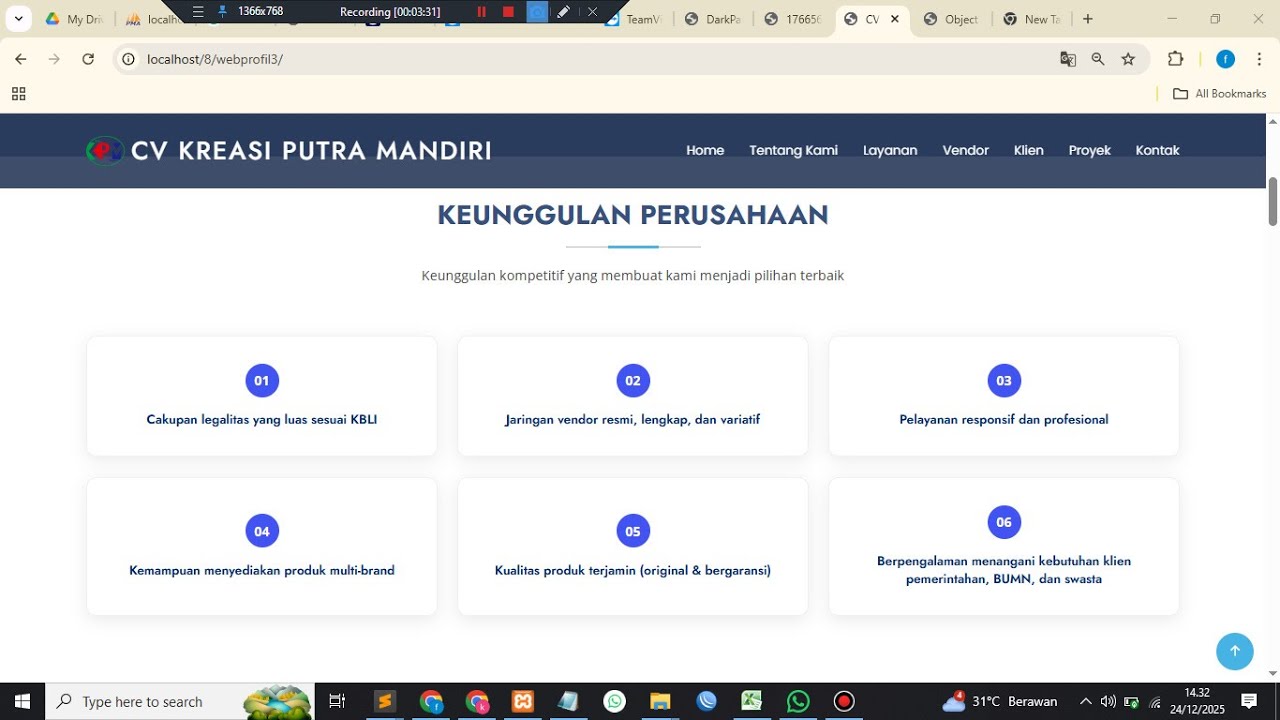1280x720 pixels.
Task: Show hidden system tray icons chevron
Action: pyautogui.click(x=1086, y=701)
